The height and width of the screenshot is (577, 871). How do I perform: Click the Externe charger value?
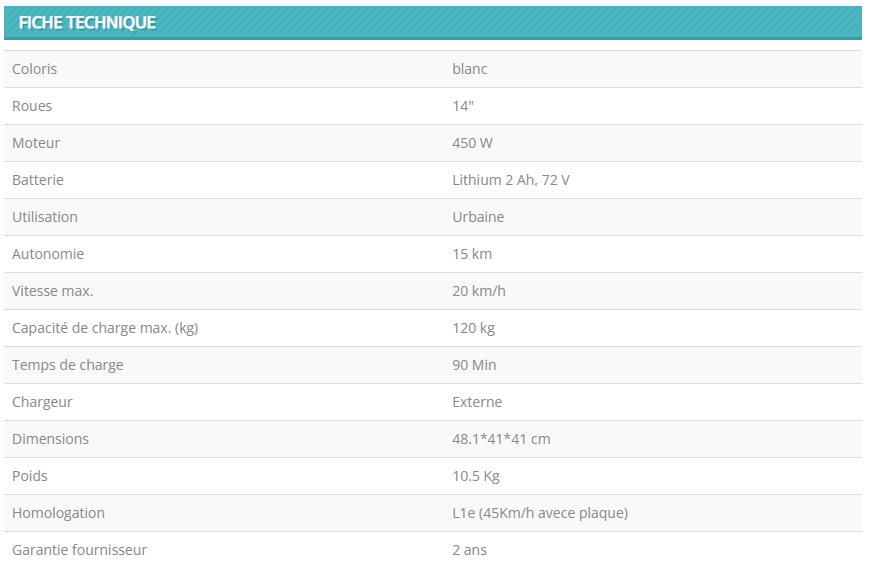477,402
